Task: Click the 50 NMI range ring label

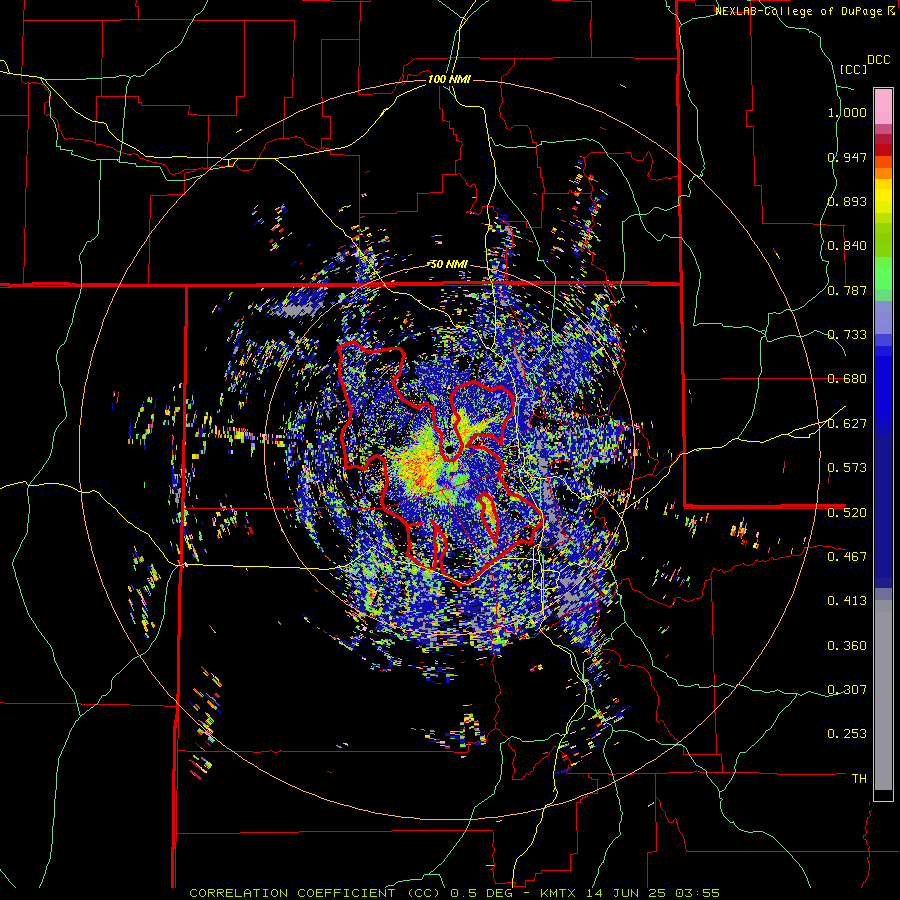Action: 449,264
